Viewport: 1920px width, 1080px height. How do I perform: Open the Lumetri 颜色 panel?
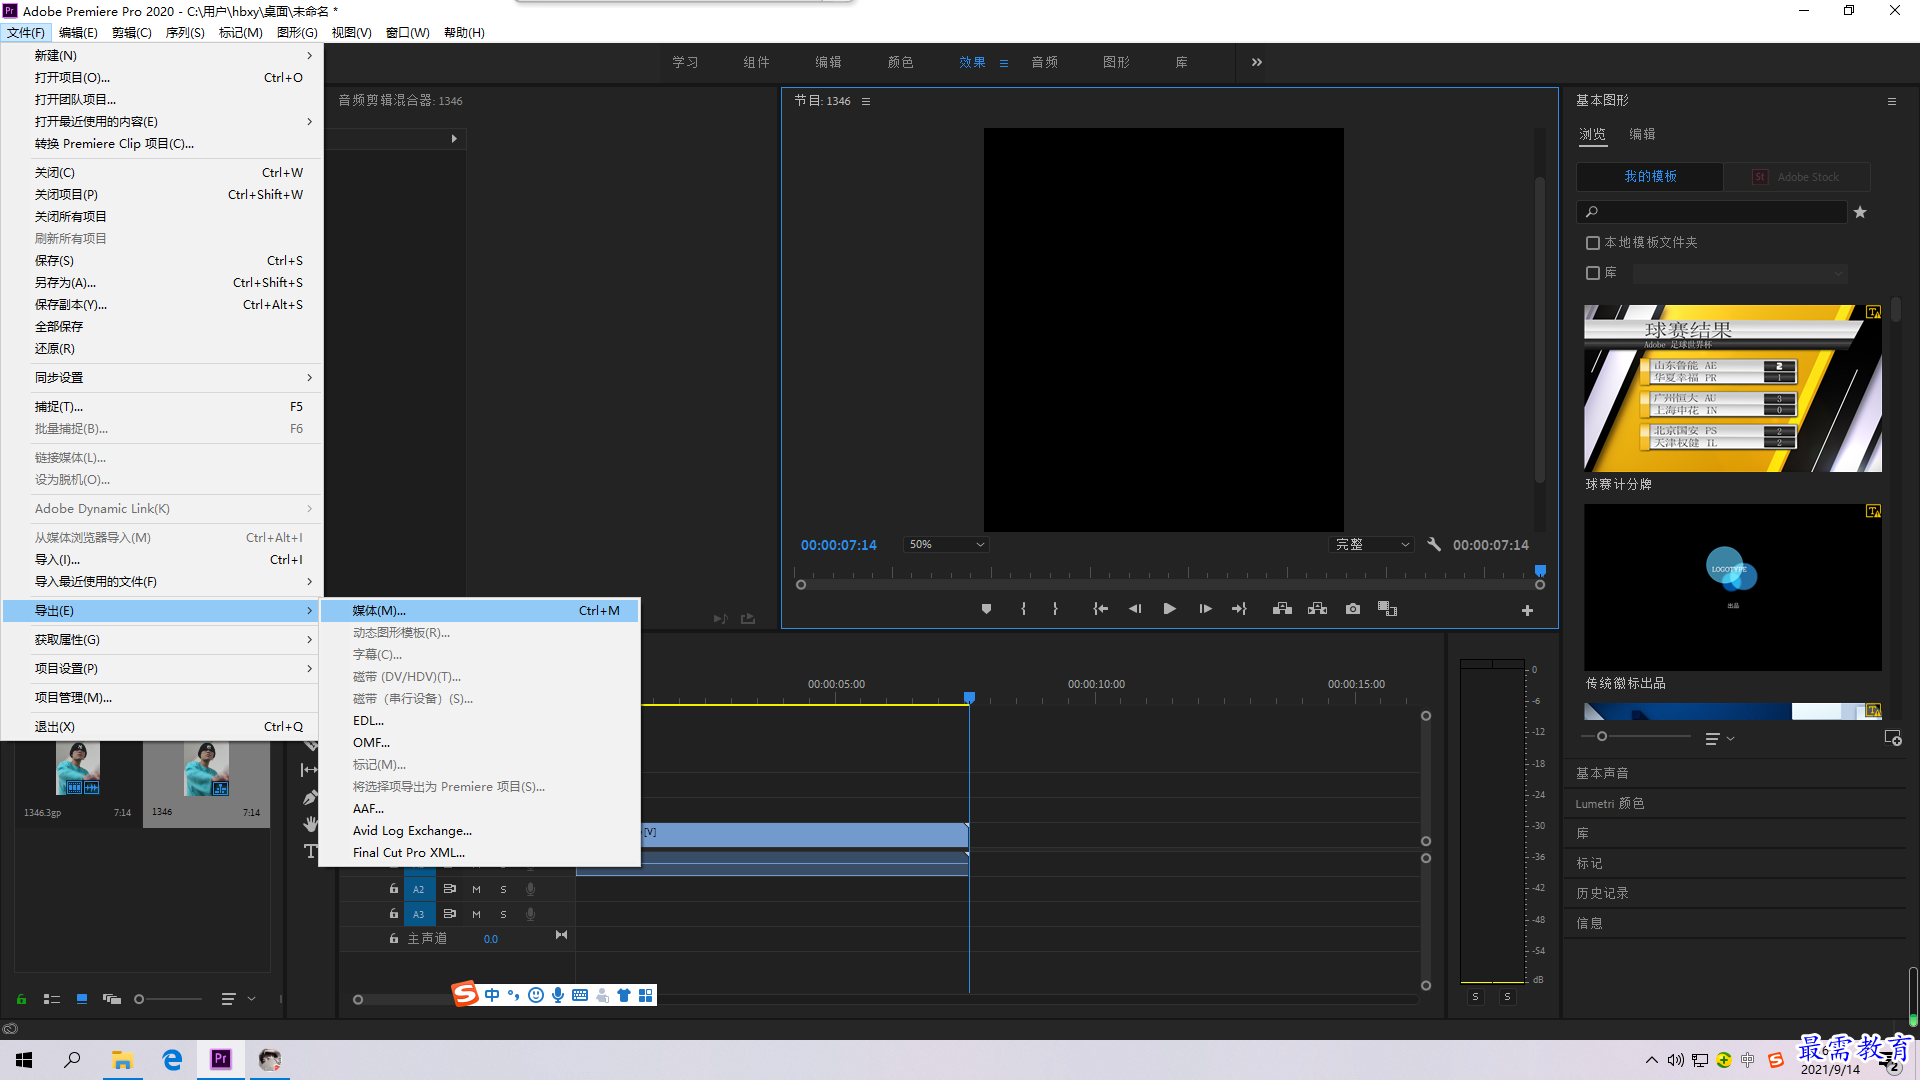click(1610, 803)
